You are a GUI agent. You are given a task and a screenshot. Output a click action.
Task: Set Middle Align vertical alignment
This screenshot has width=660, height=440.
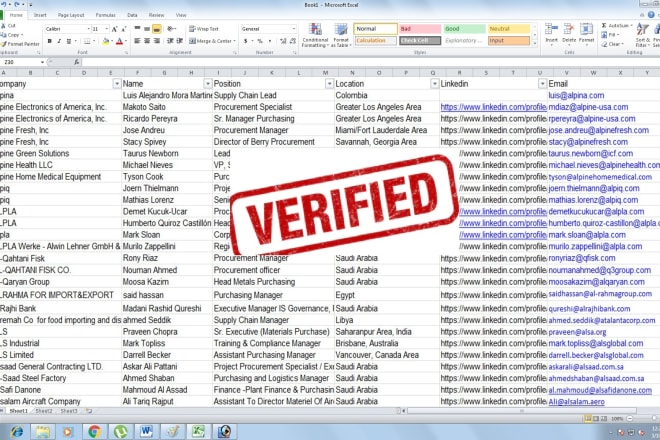[x=147, y=29]
